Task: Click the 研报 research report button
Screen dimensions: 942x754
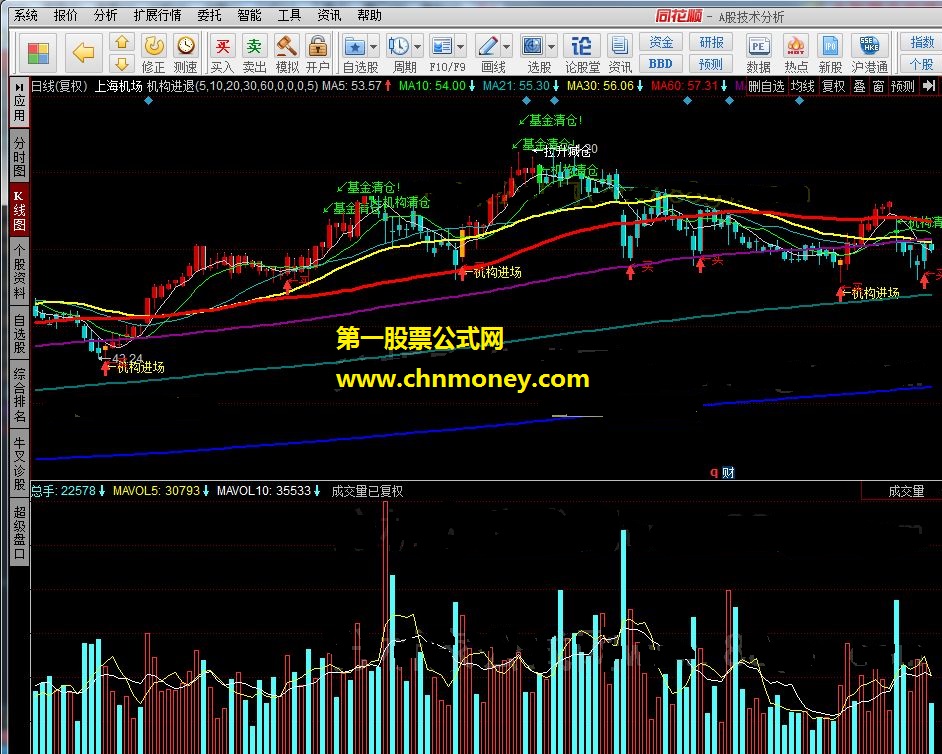Action: point(711,41)
